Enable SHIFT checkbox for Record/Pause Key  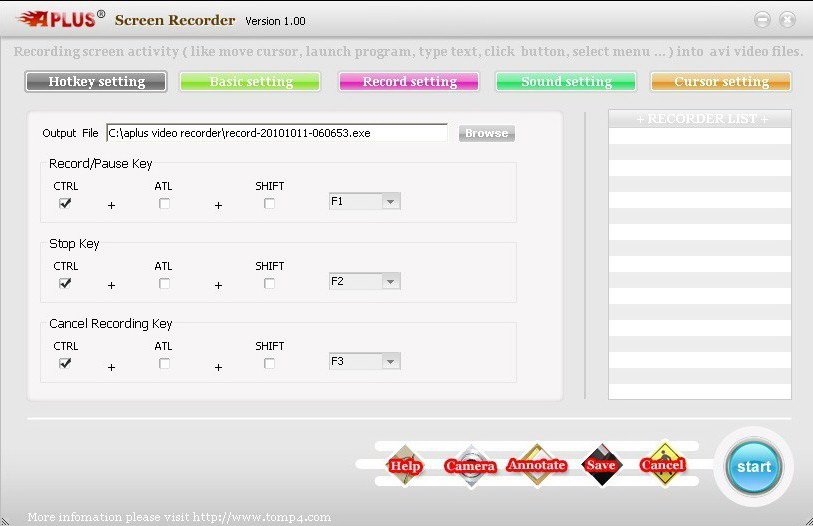pyautogui.click(x=269, y=203)
